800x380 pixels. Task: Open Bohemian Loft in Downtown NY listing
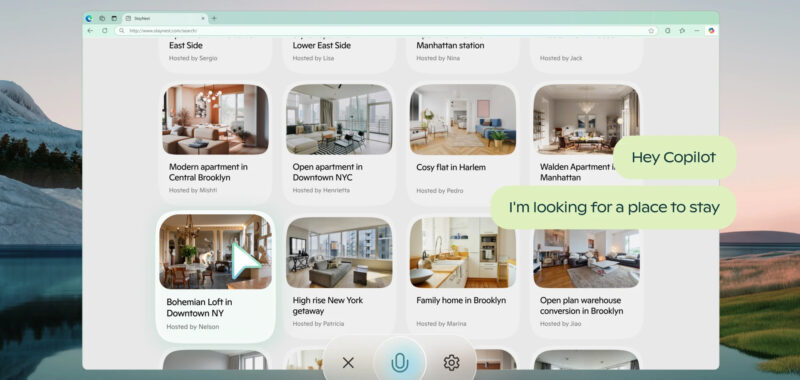[215, 277]
